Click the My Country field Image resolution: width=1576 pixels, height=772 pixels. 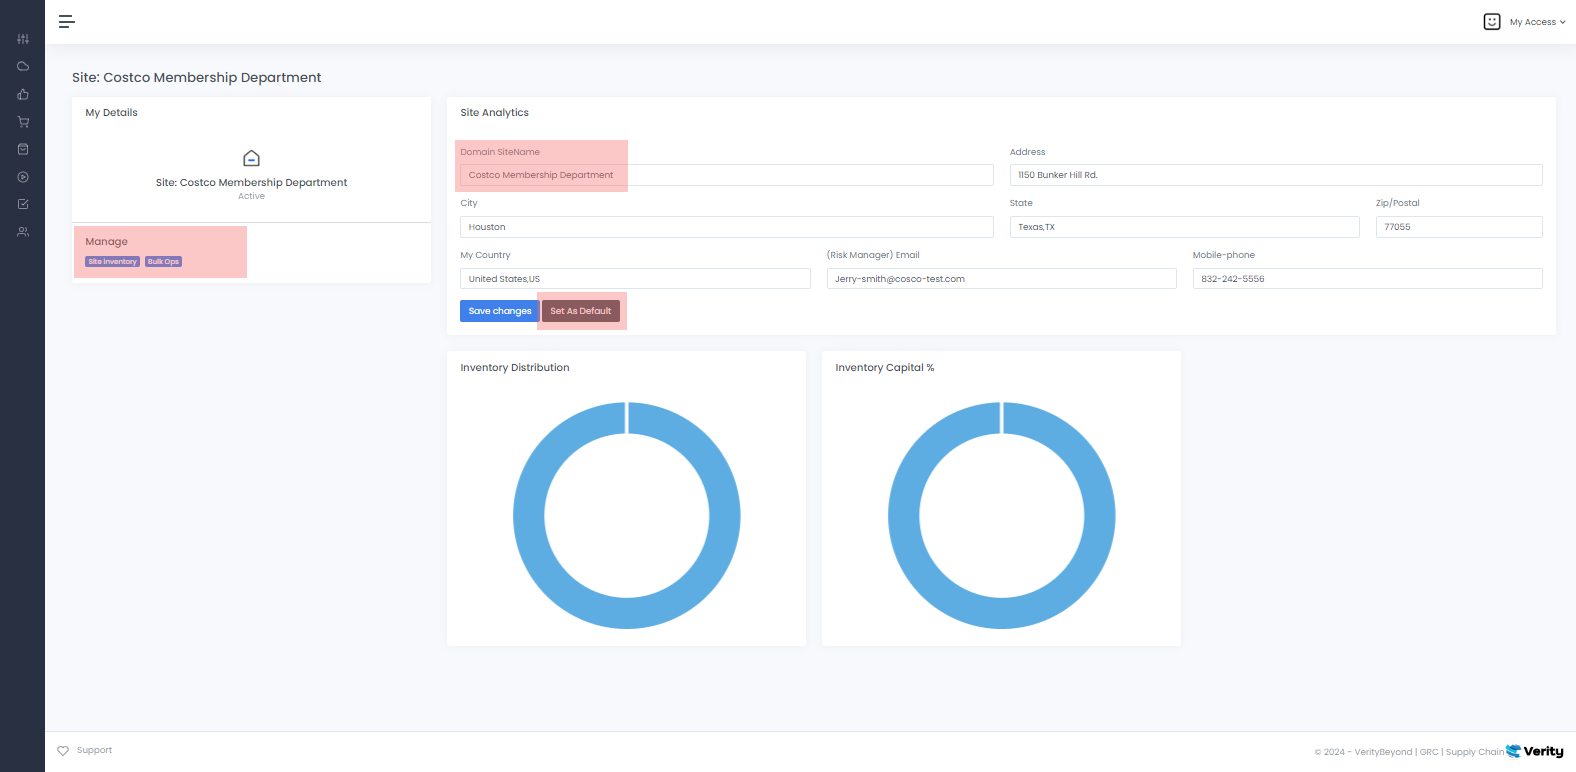[x=635, y=279]
